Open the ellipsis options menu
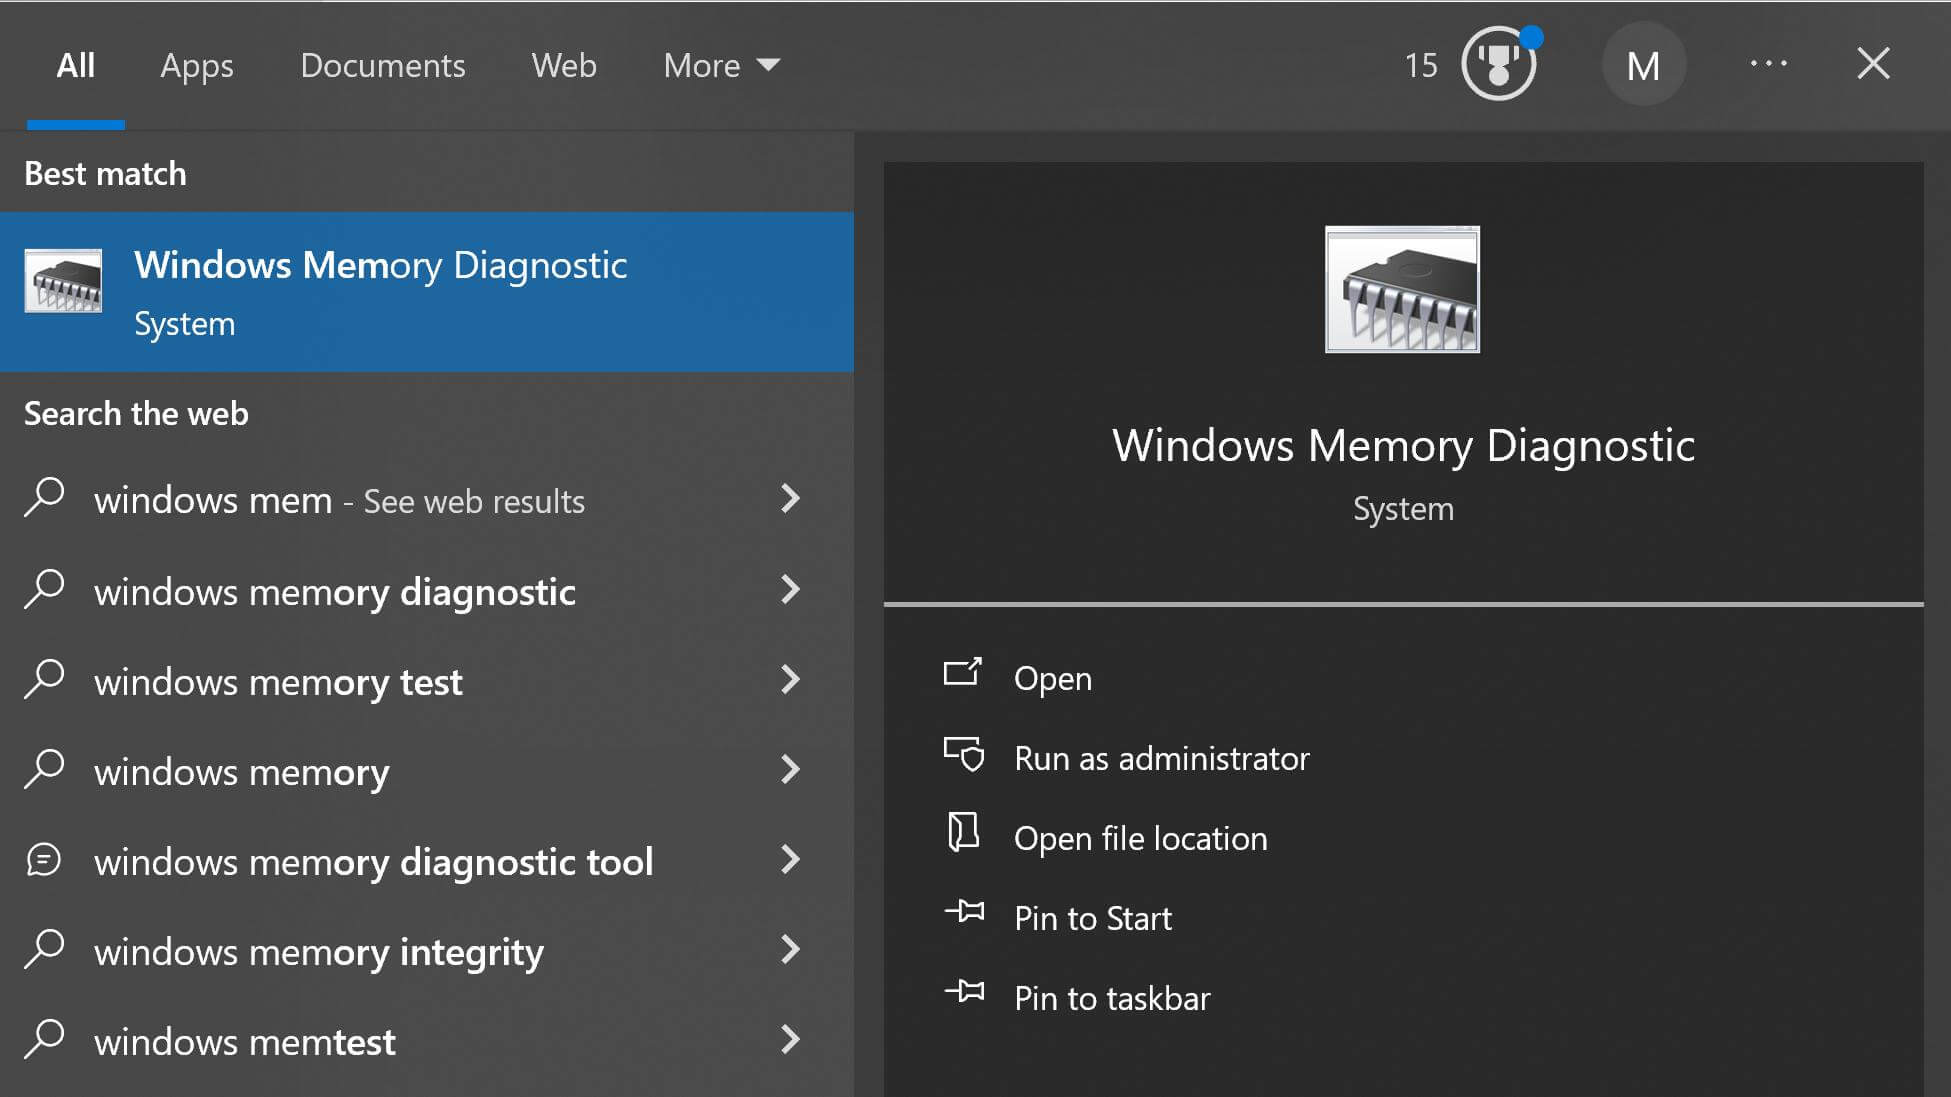The image size is (1951, 1097). click(x=1770, y=64)
